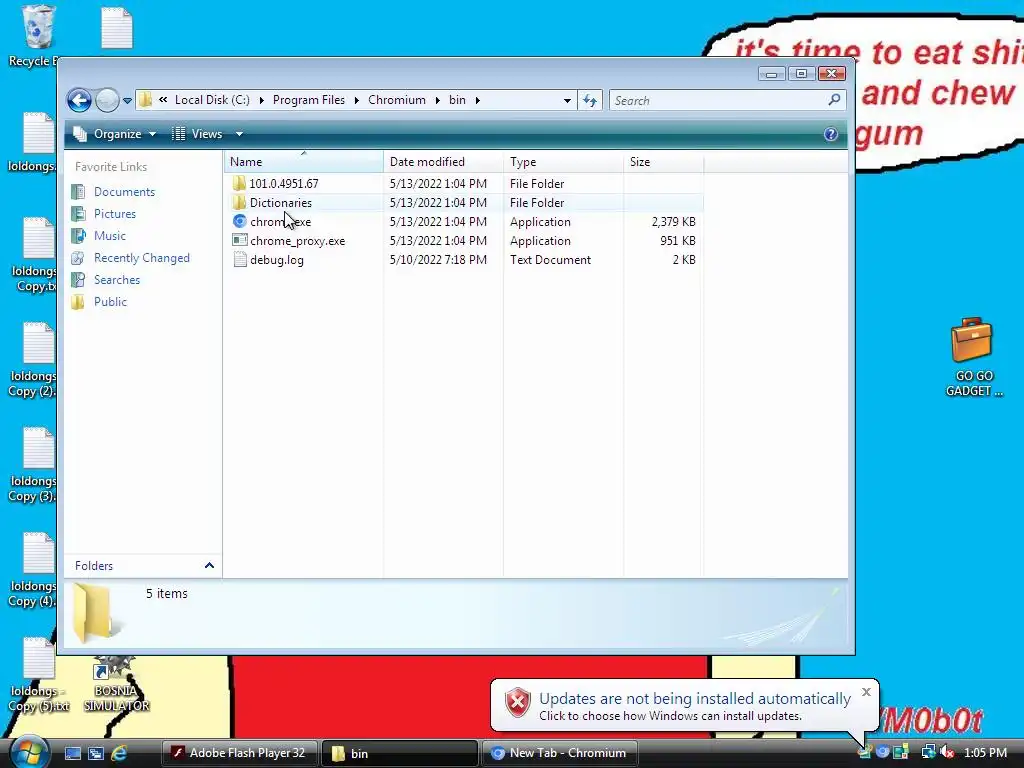
Task: Select Local Disk (C:) in breadcrumb
Action: pos(212,100)
